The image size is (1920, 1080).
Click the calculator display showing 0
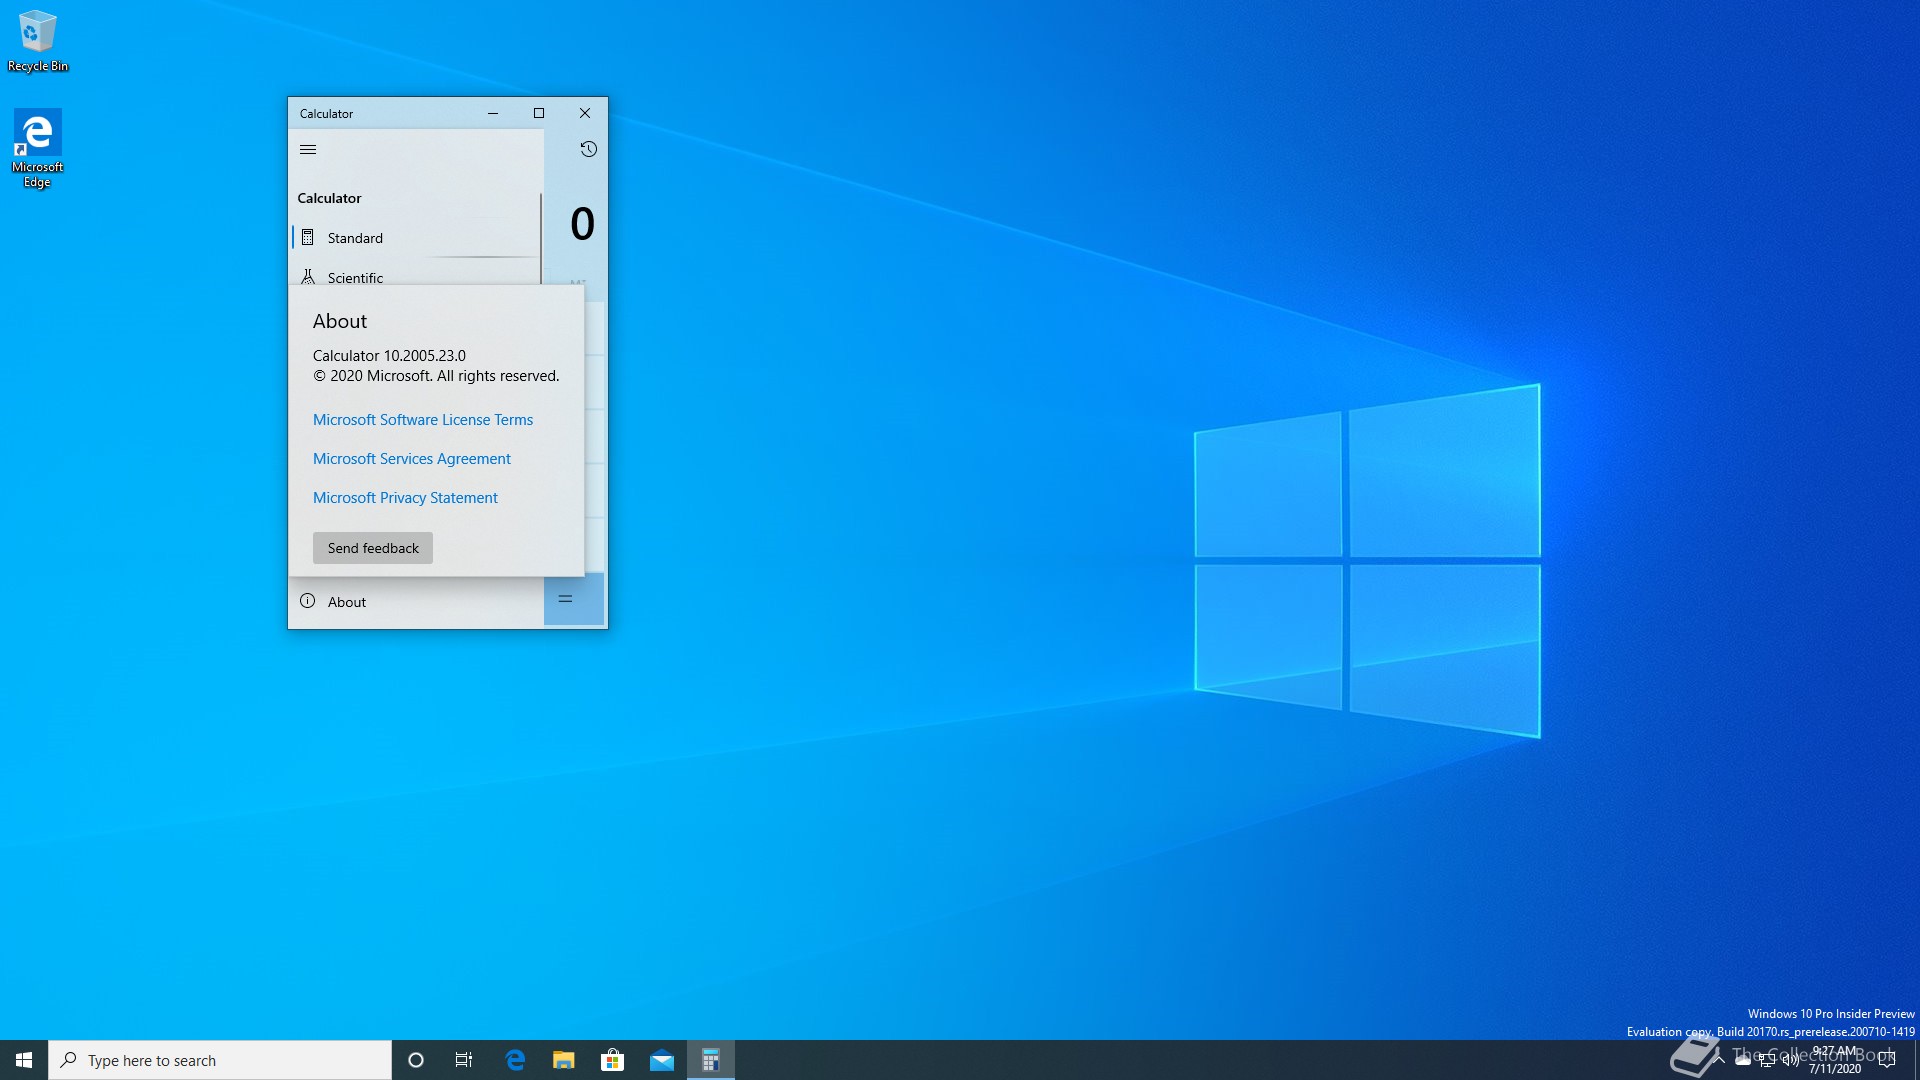pos(582,224)
